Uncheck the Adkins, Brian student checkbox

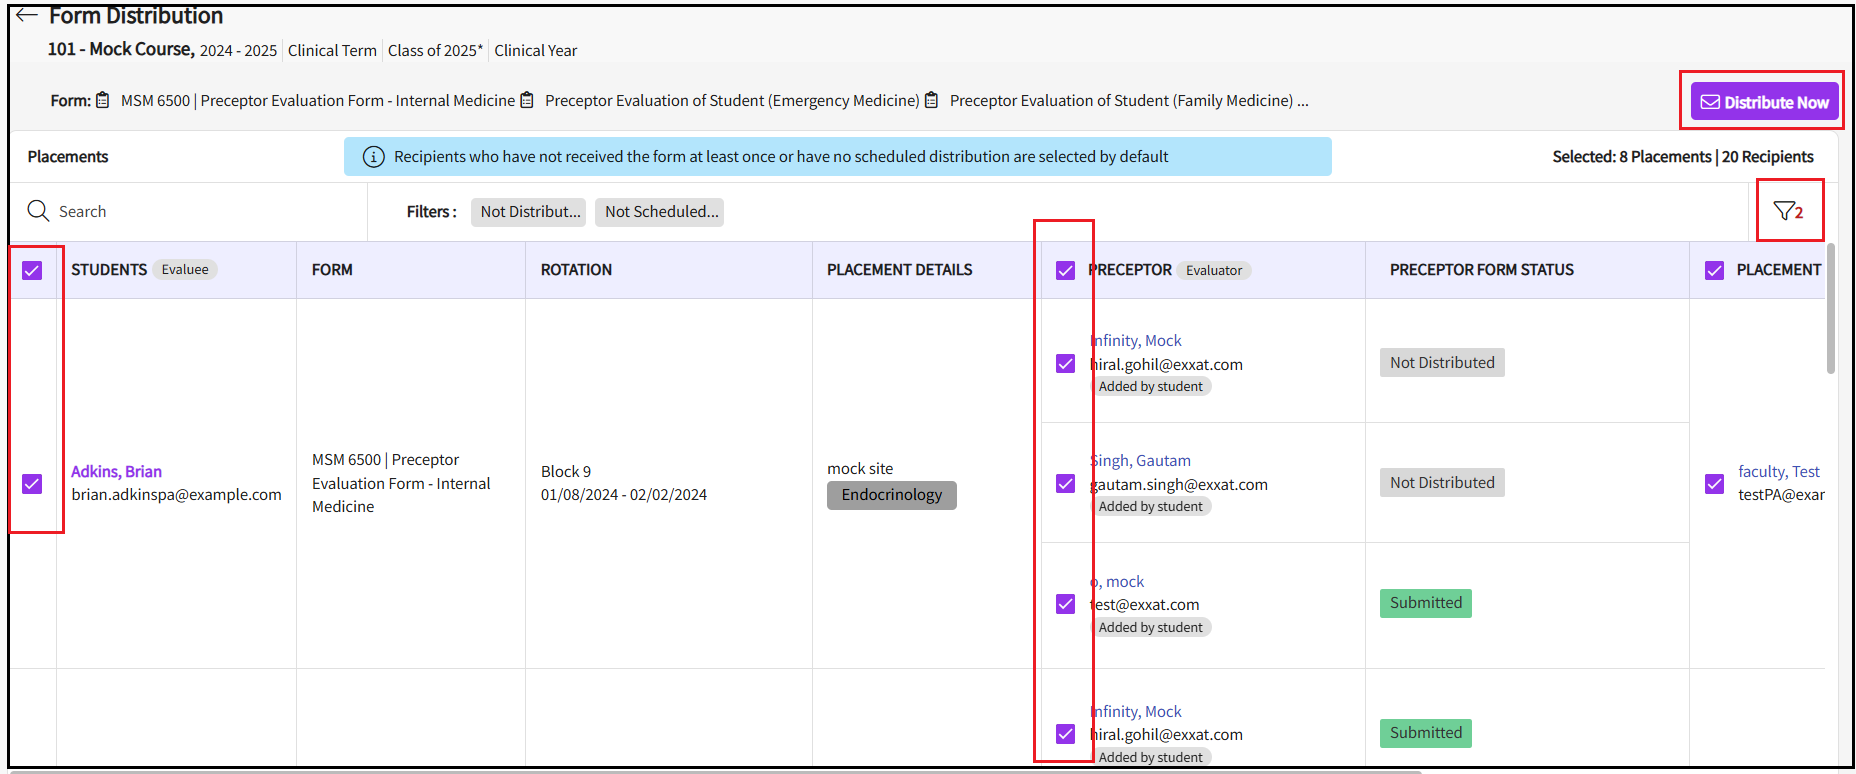pyautogui.click(x=32, y=484)
